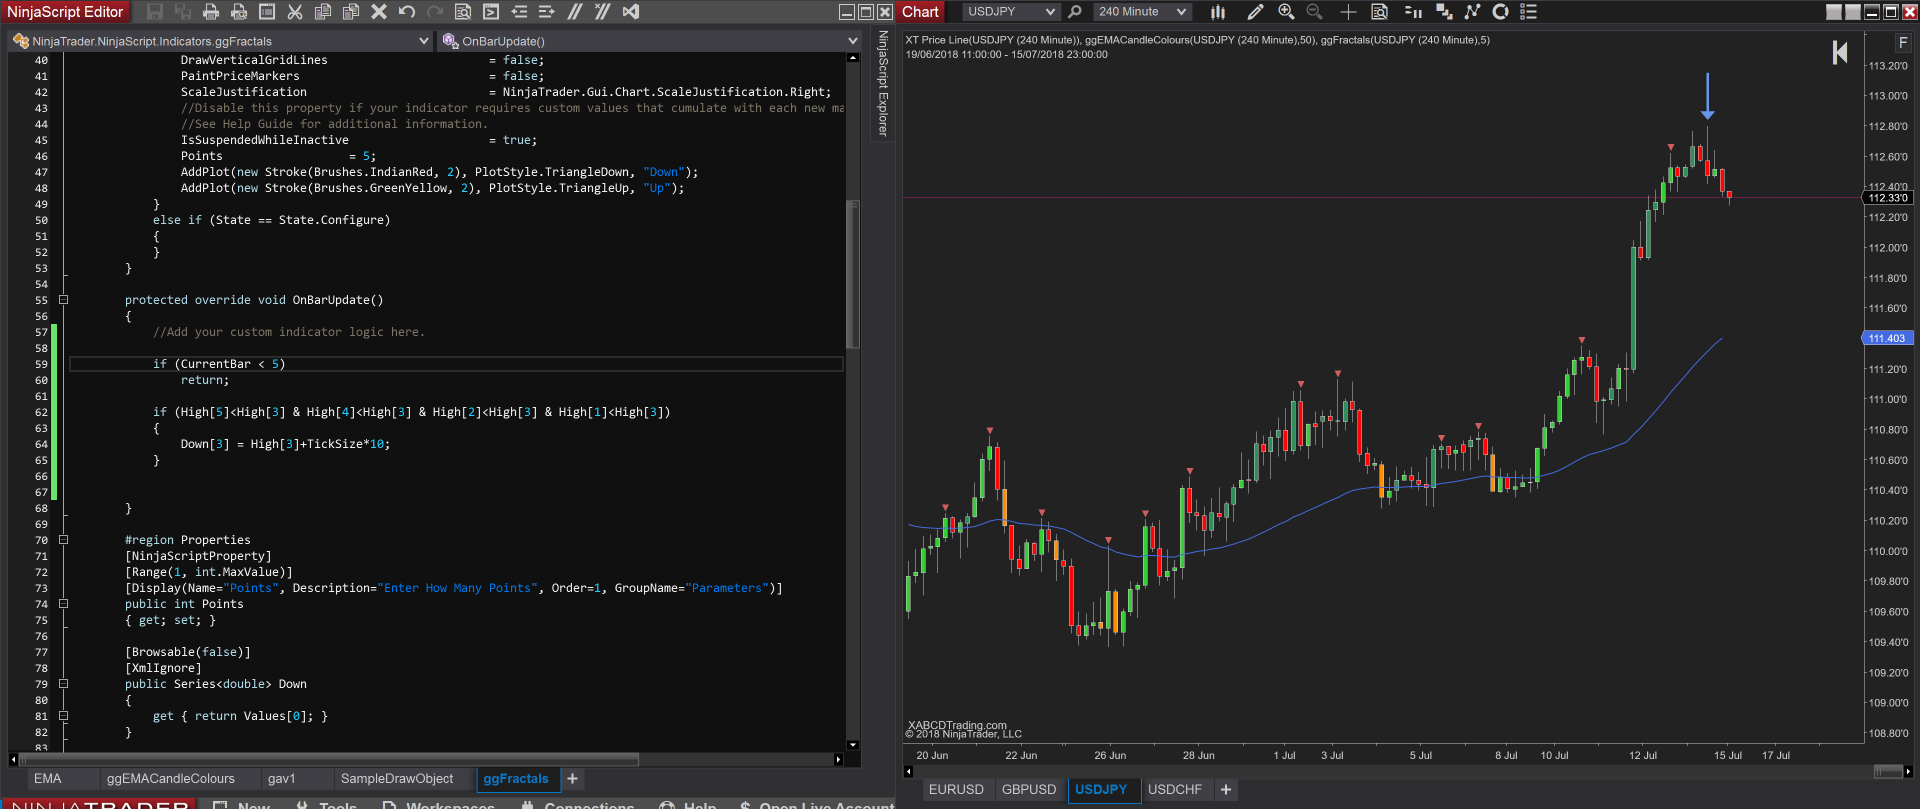Save the NinjaScript file
Viewport: 1920px width, 809px height.
click(155, 12)
